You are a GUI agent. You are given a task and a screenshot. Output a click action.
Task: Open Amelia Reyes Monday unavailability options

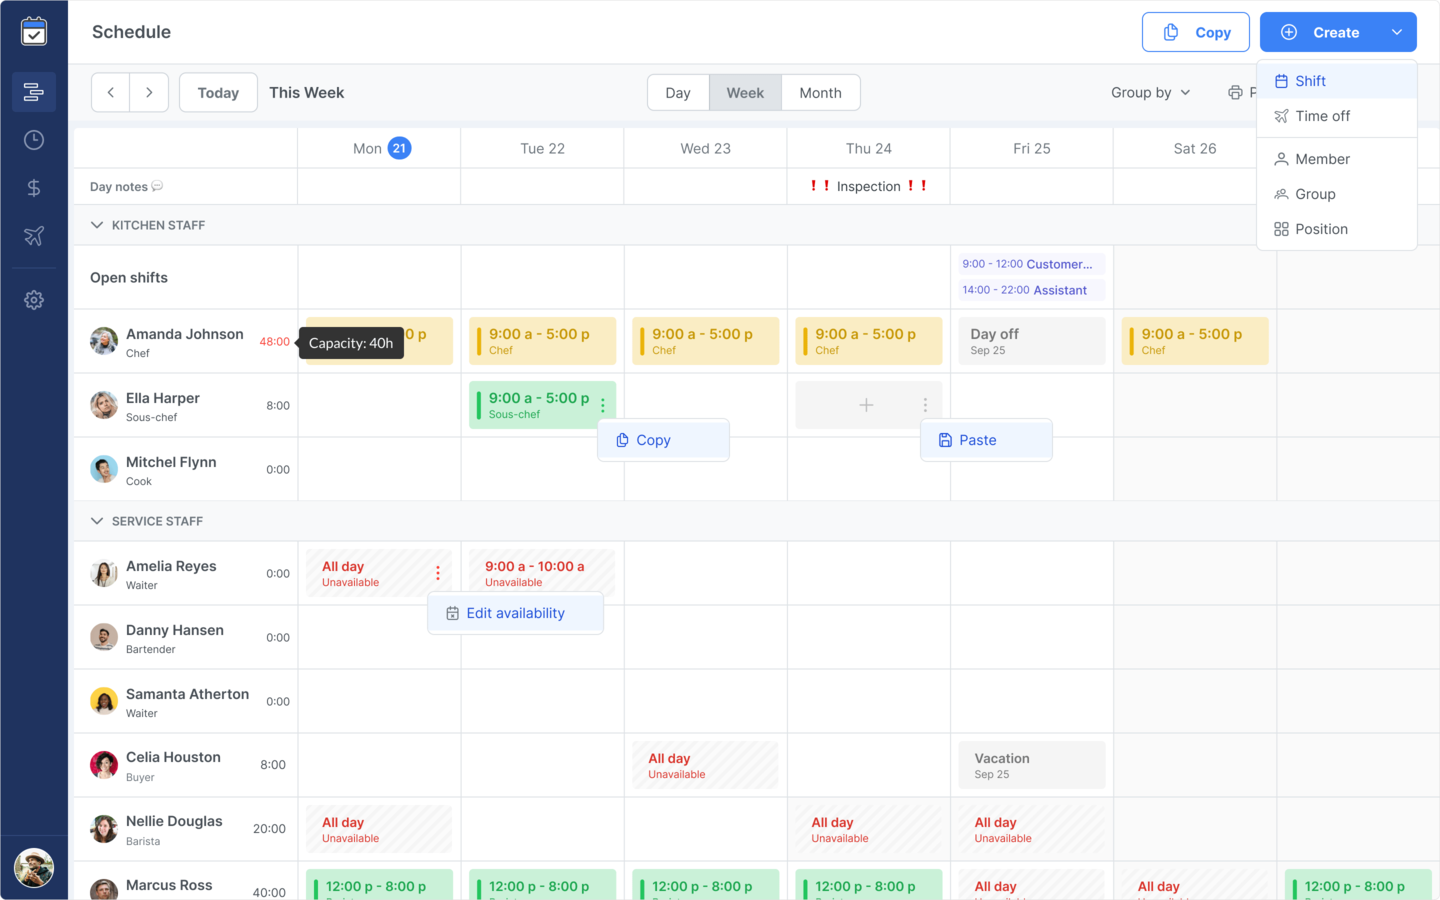click(x=438, y=573)
